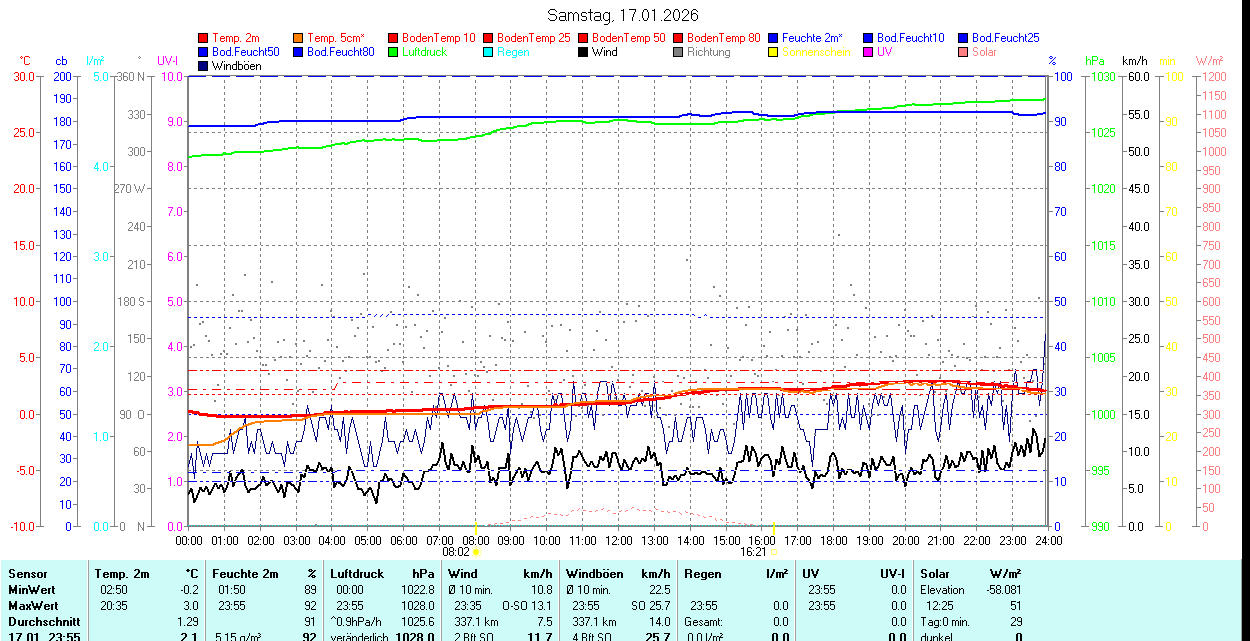Click the yellow Sonnenschein legend square
Viewport: 1250px width, 641px height.
coord(774,52)
